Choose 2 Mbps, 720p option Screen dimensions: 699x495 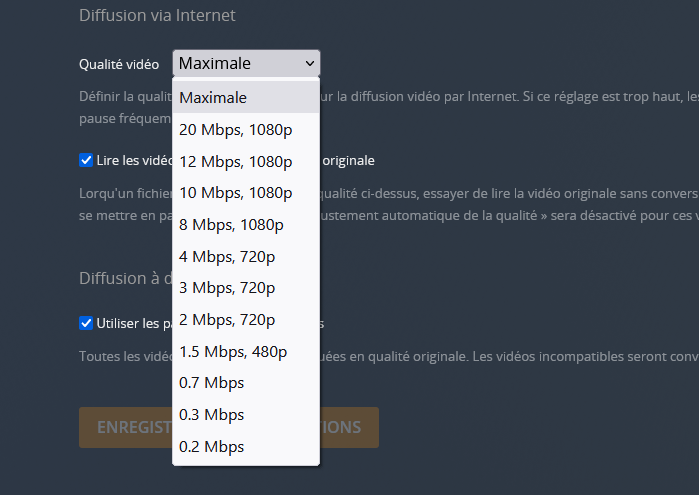[246, 320]
